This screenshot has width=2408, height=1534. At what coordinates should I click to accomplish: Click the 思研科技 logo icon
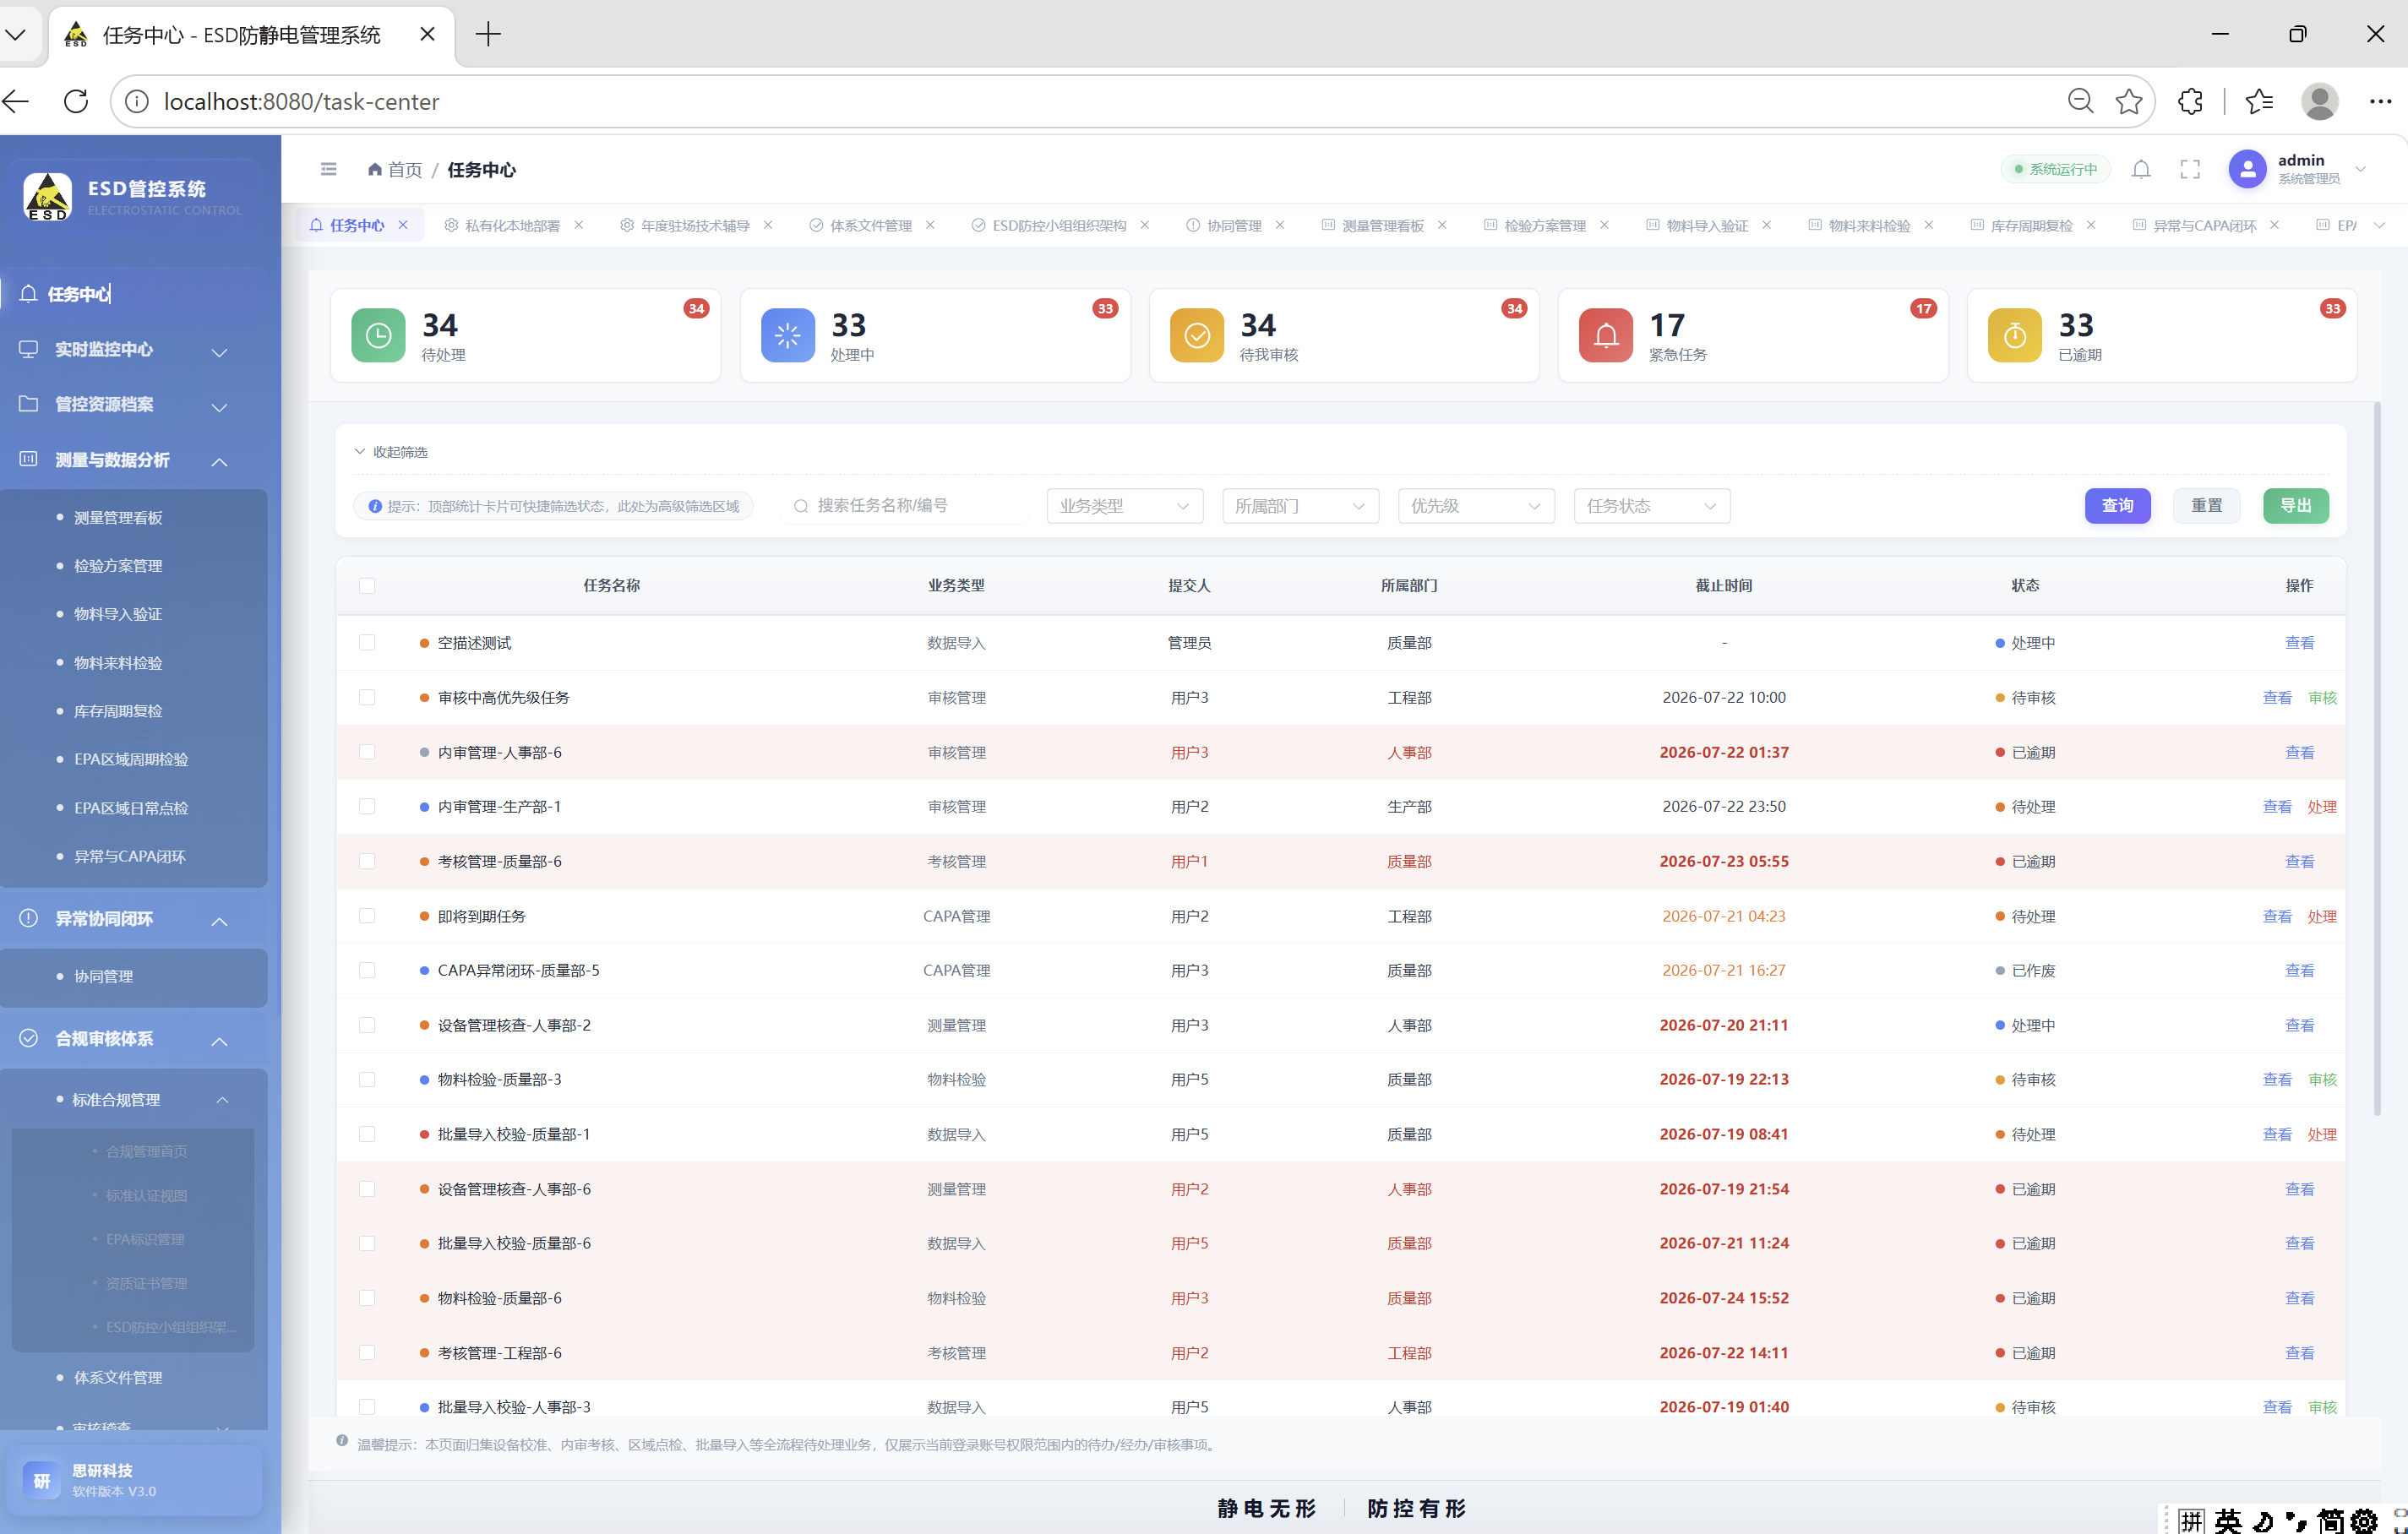click(x=41, y=1480)
